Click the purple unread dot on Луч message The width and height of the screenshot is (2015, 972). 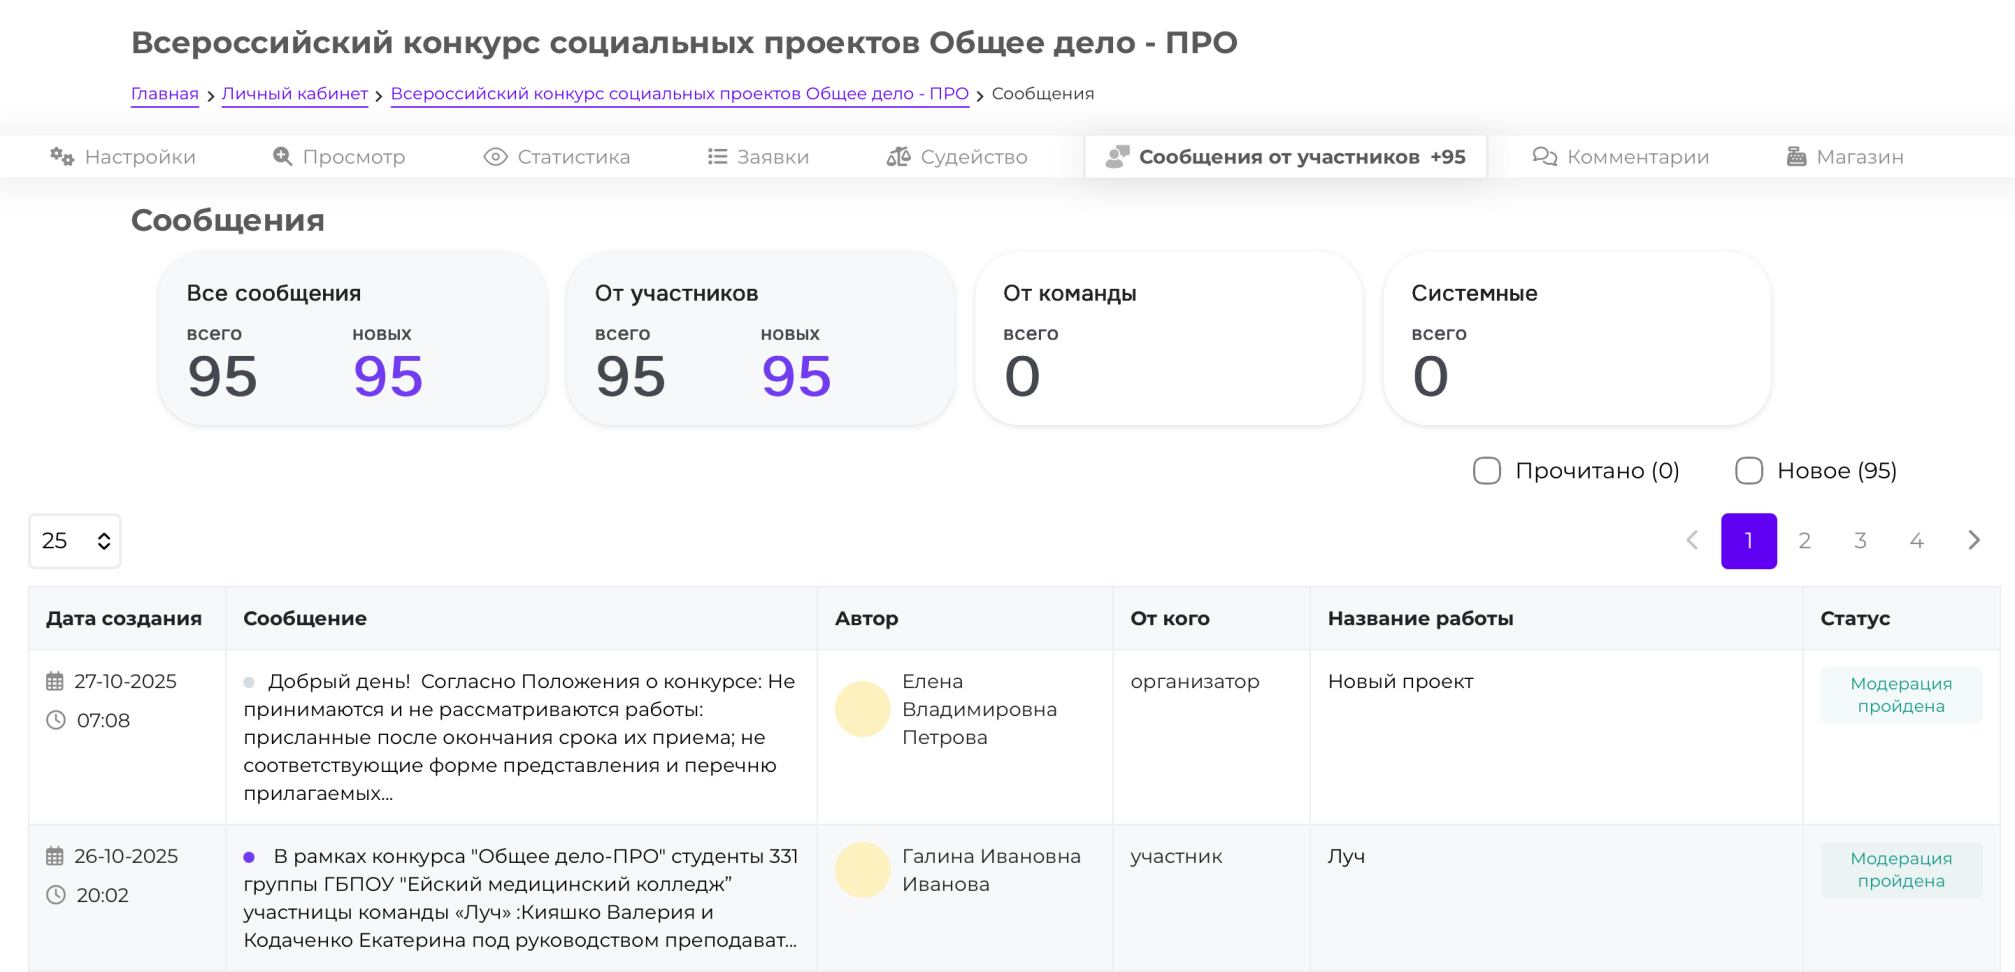(249, 857)
